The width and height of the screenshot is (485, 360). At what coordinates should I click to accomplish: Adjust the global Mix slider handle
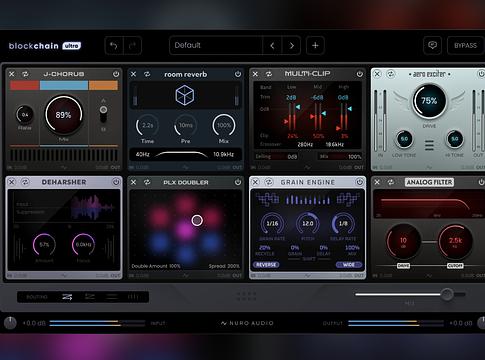point(447,294)
